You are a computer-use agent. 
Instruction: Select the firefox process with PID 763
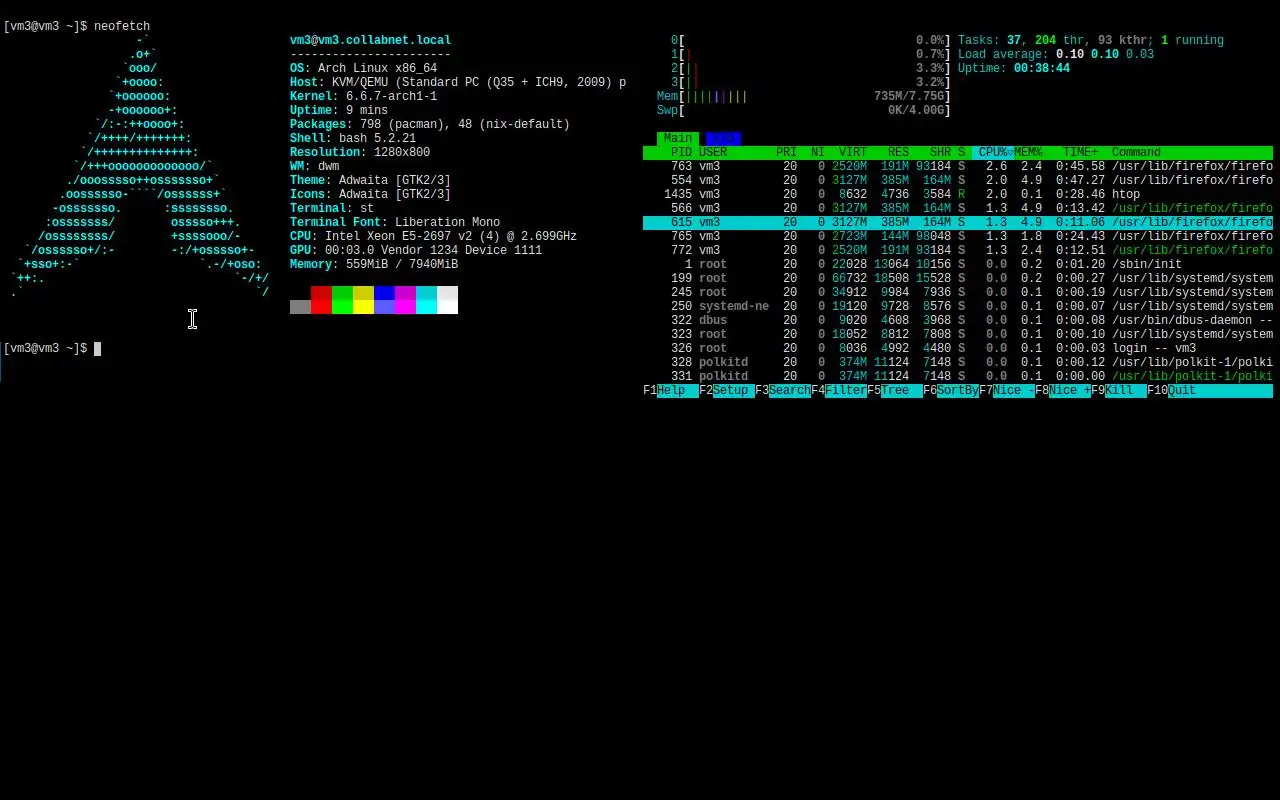(958, 166)
